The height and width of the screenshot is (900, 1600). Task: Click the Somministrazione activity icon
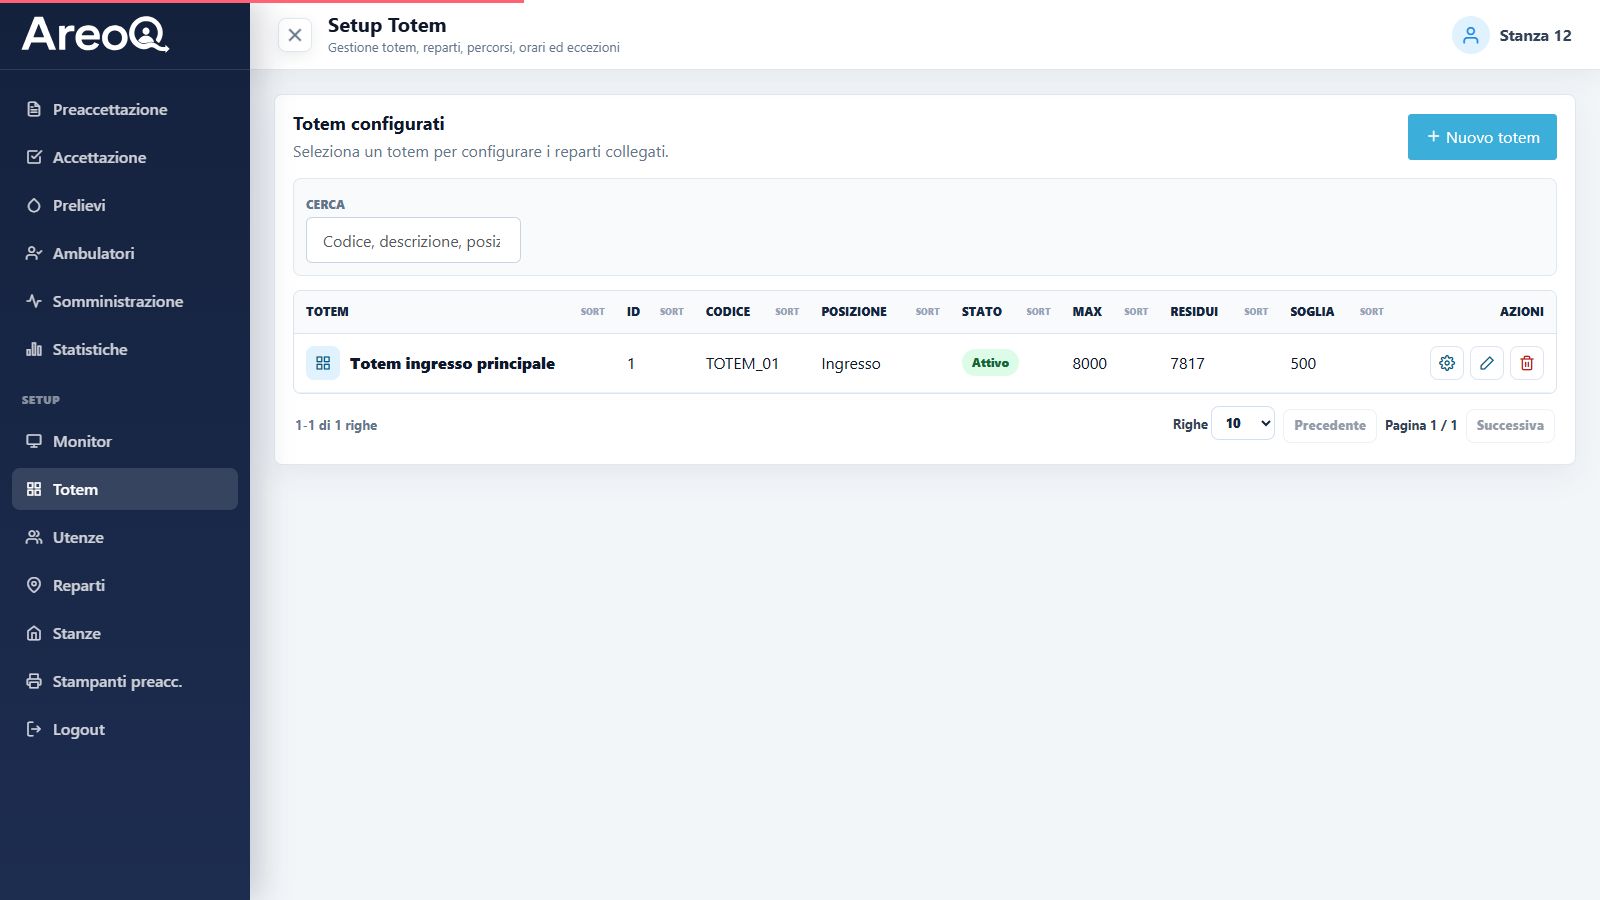(x=34, y=301)
